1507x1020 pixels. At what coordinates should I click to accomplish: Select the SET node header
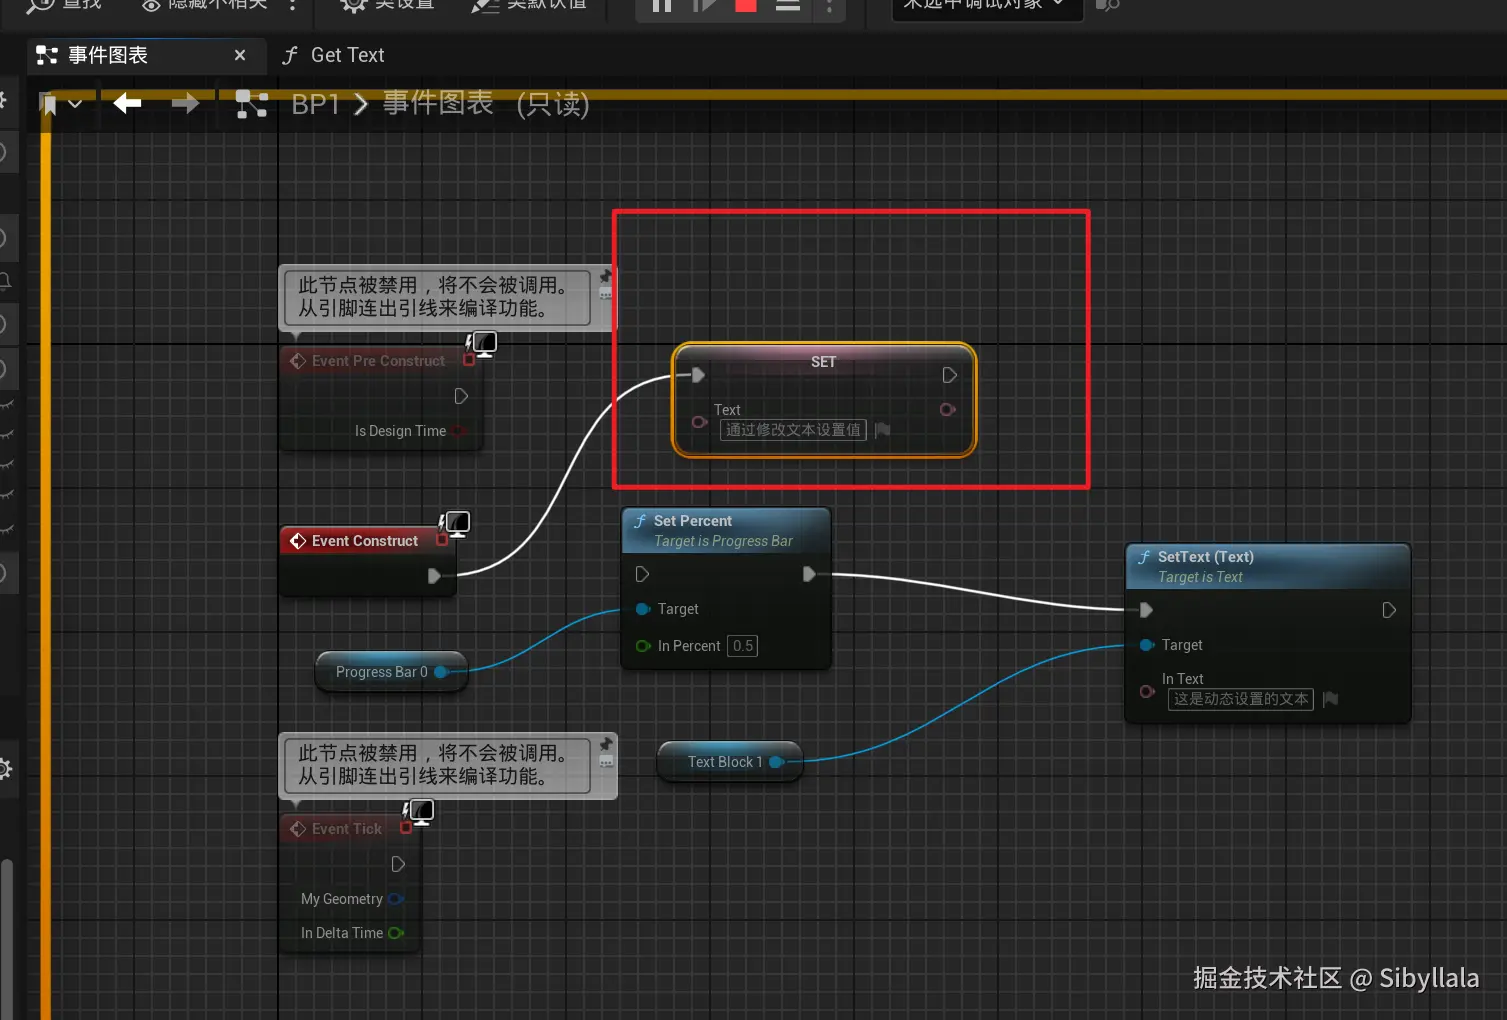point(823,362)
